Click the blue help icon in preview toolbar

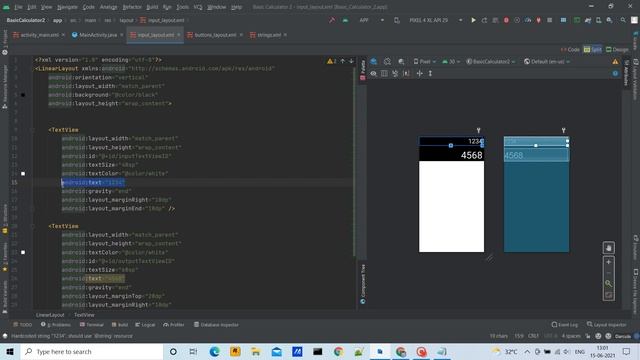[x=615, y=73]
